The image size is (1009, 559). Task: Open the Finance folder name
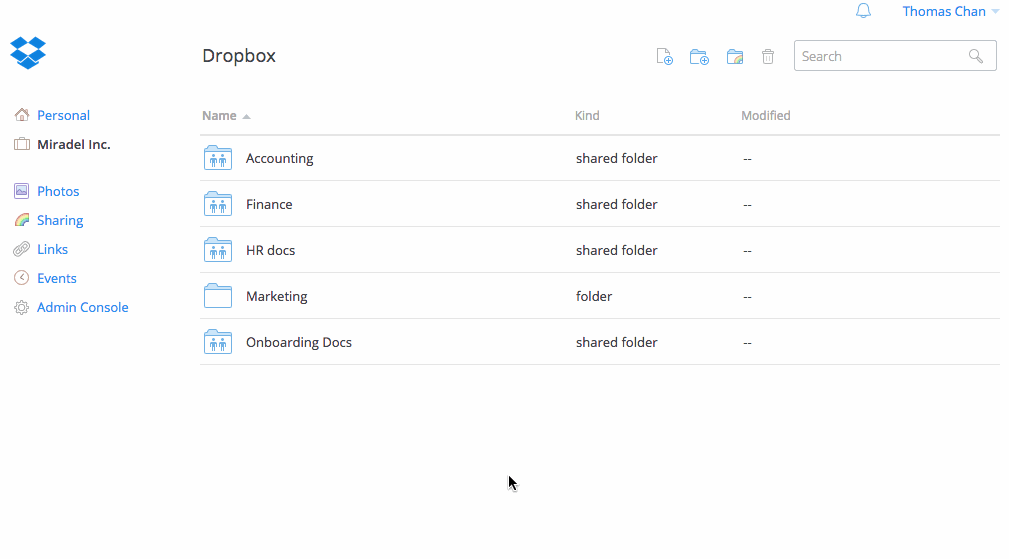pos(269,204)
